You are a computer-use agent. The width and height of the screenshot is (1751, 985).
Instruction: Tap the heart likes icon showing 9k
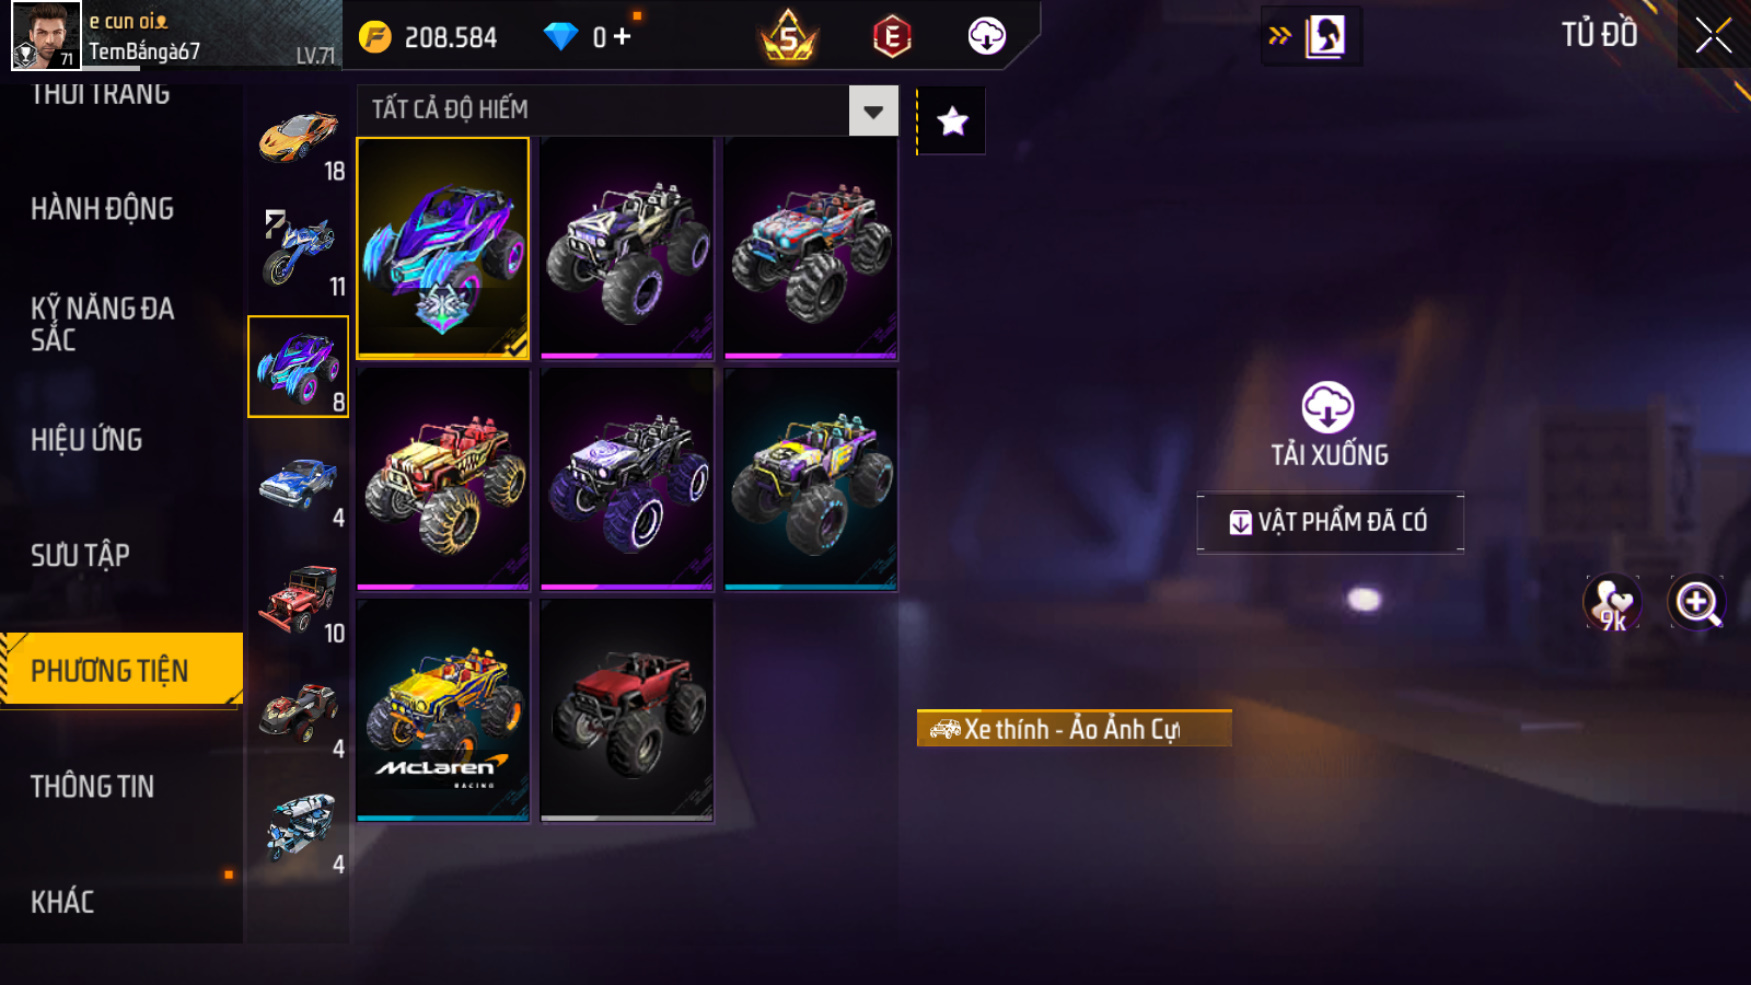(1612, 603)
